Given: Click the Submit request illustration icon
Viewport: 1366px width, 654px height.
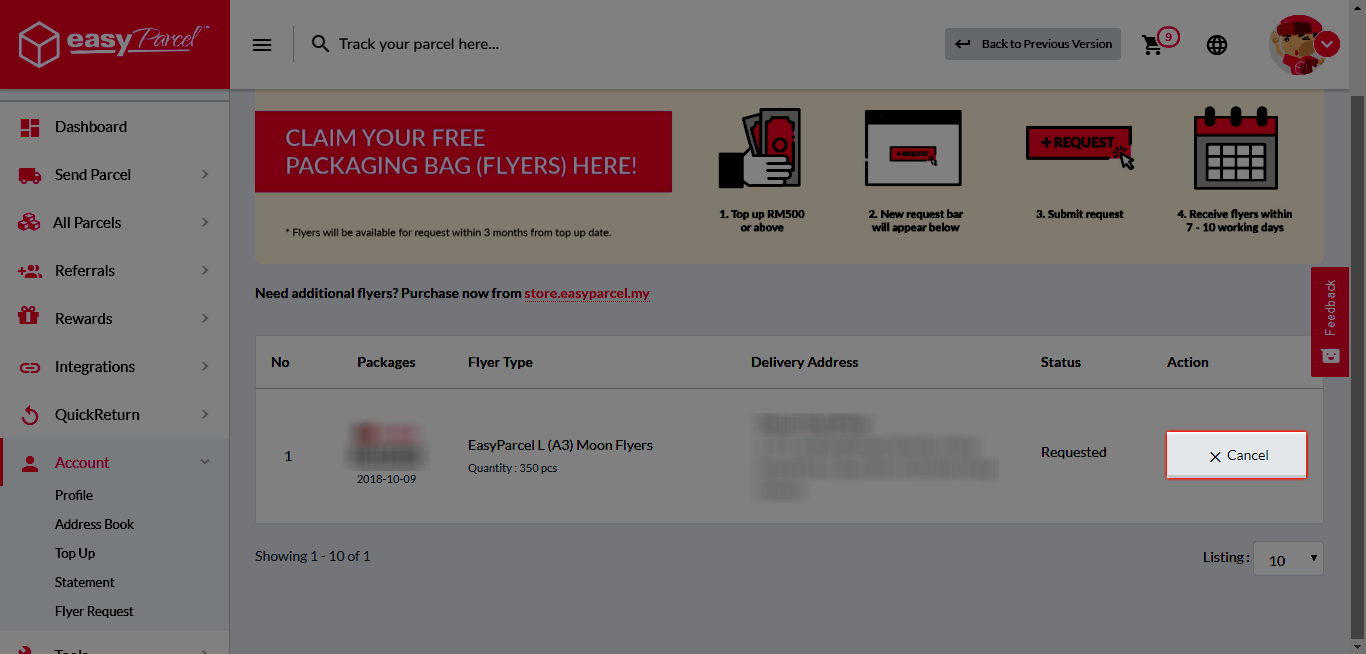Looking at the screenshot, I should tap(1080, 147).
